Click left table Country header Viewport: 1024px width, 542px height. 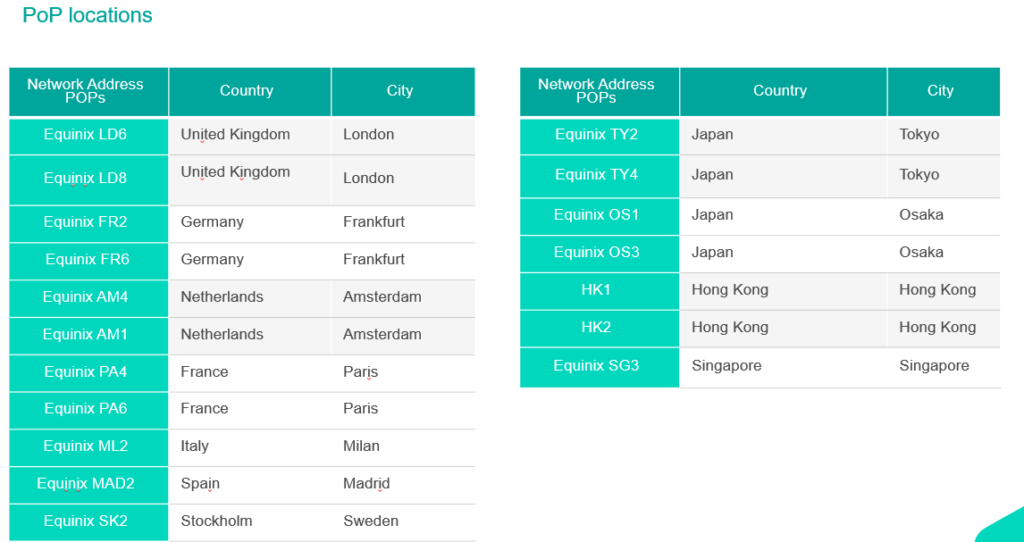tap(249, 91)
